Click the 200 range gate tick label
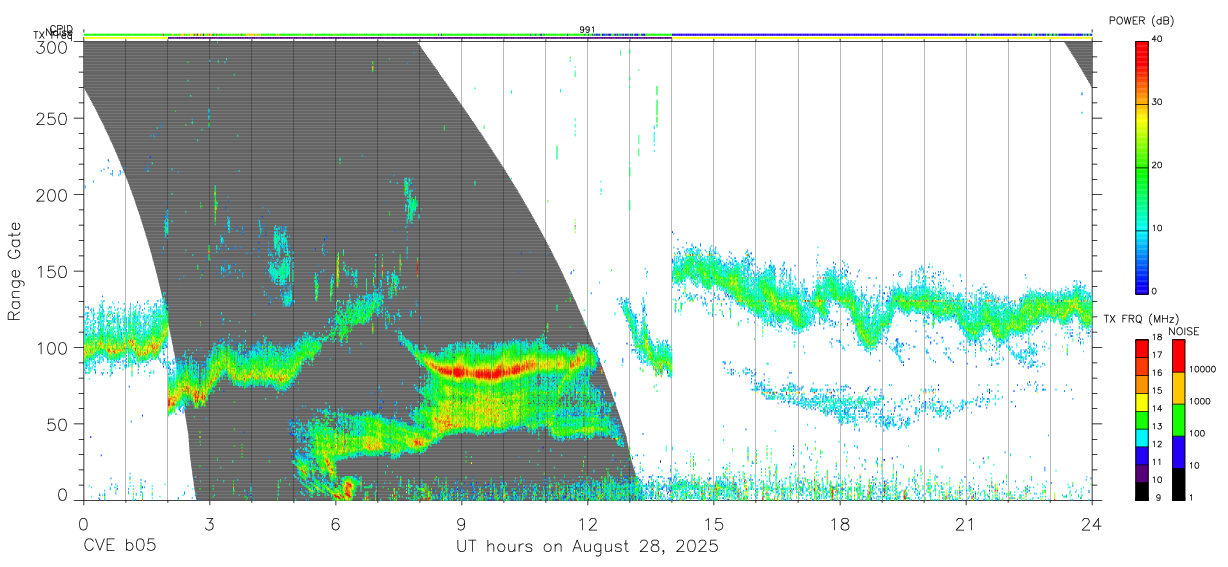The height and width of the screenshot is (567, 1228). pos(53,195)
